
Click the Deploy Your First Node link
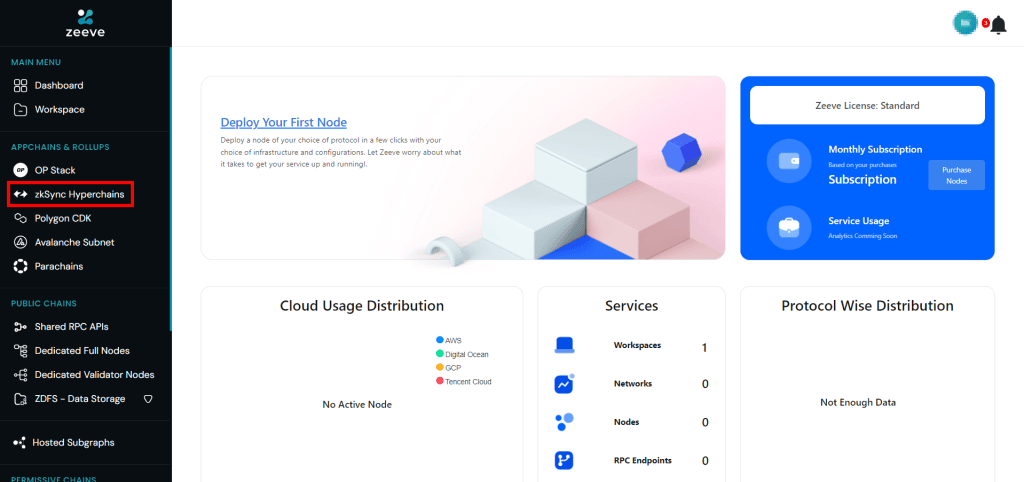click(x=283, y=122)
